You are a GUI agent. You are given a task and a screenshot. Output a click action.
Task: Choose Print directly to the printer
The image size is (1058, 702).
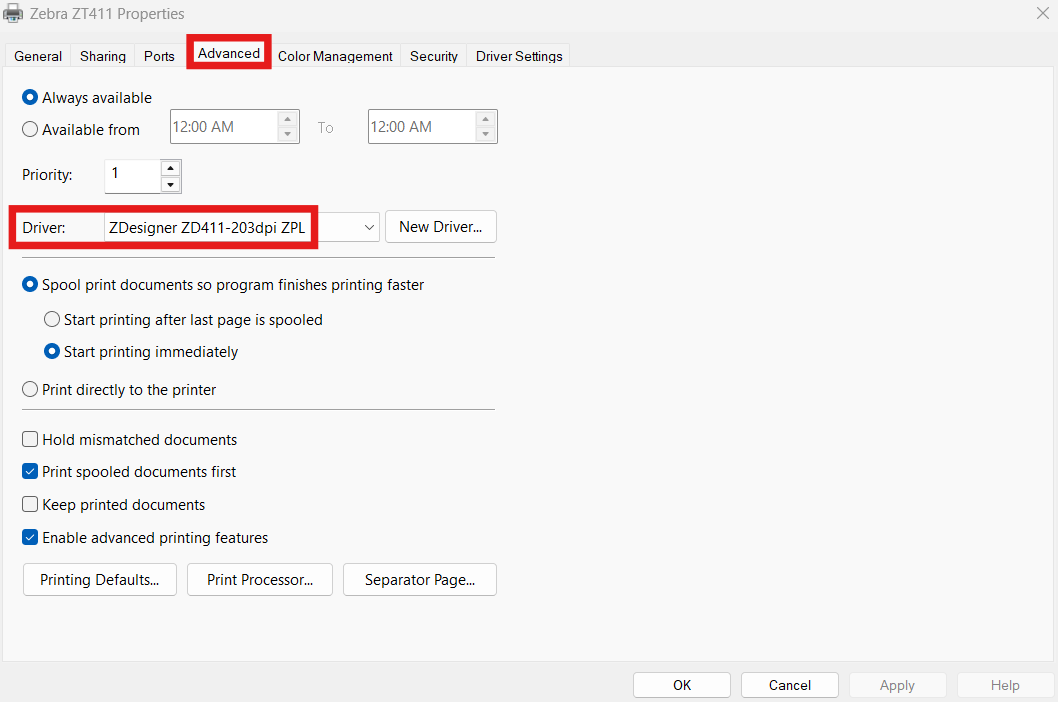pyautogui.click(x=30, y=390)
